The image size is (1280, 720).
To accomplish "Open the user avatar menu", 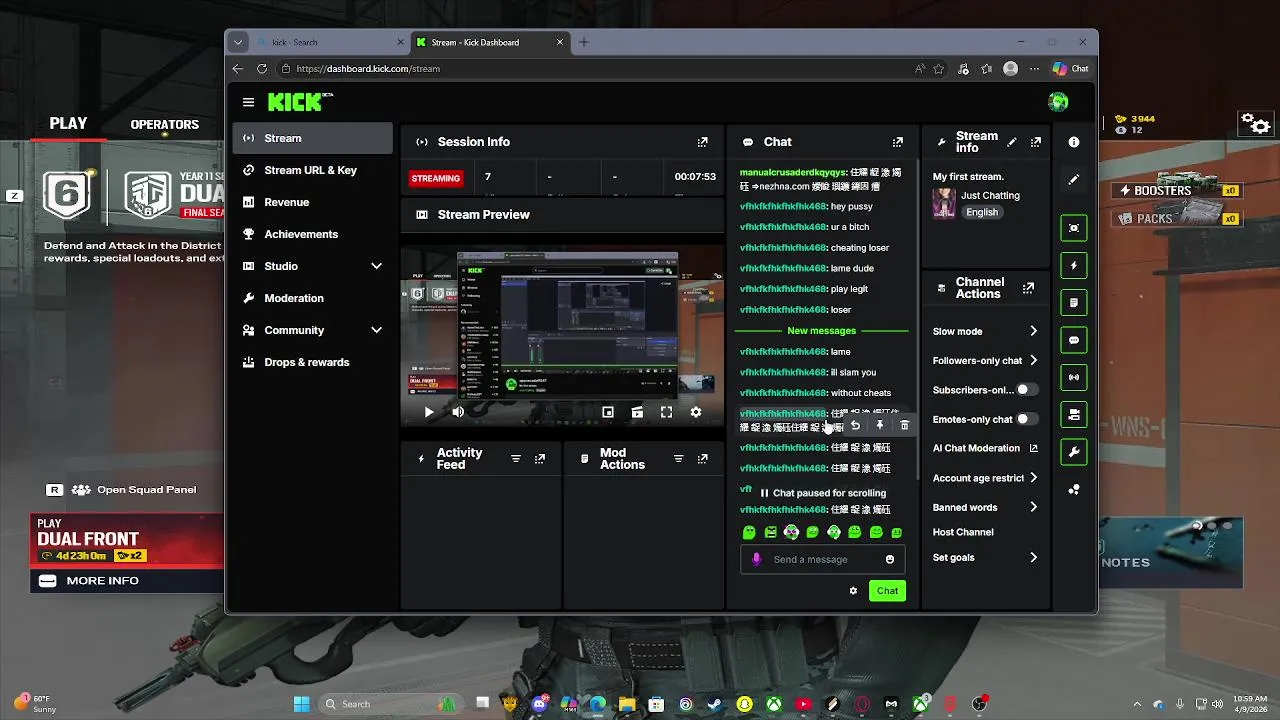I will click(1058, 102).
